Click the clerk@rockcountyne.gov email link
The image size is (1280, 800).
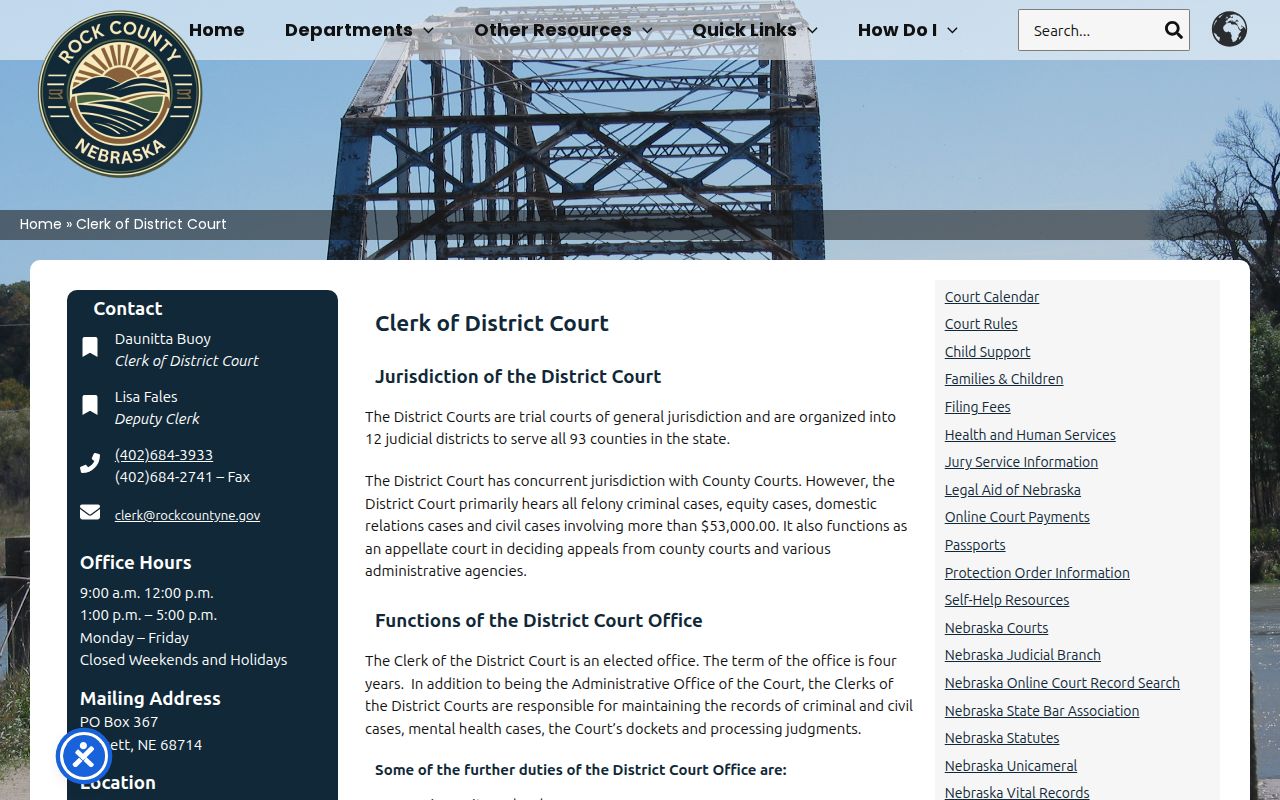pyautogui.click(x=187, y=515)
